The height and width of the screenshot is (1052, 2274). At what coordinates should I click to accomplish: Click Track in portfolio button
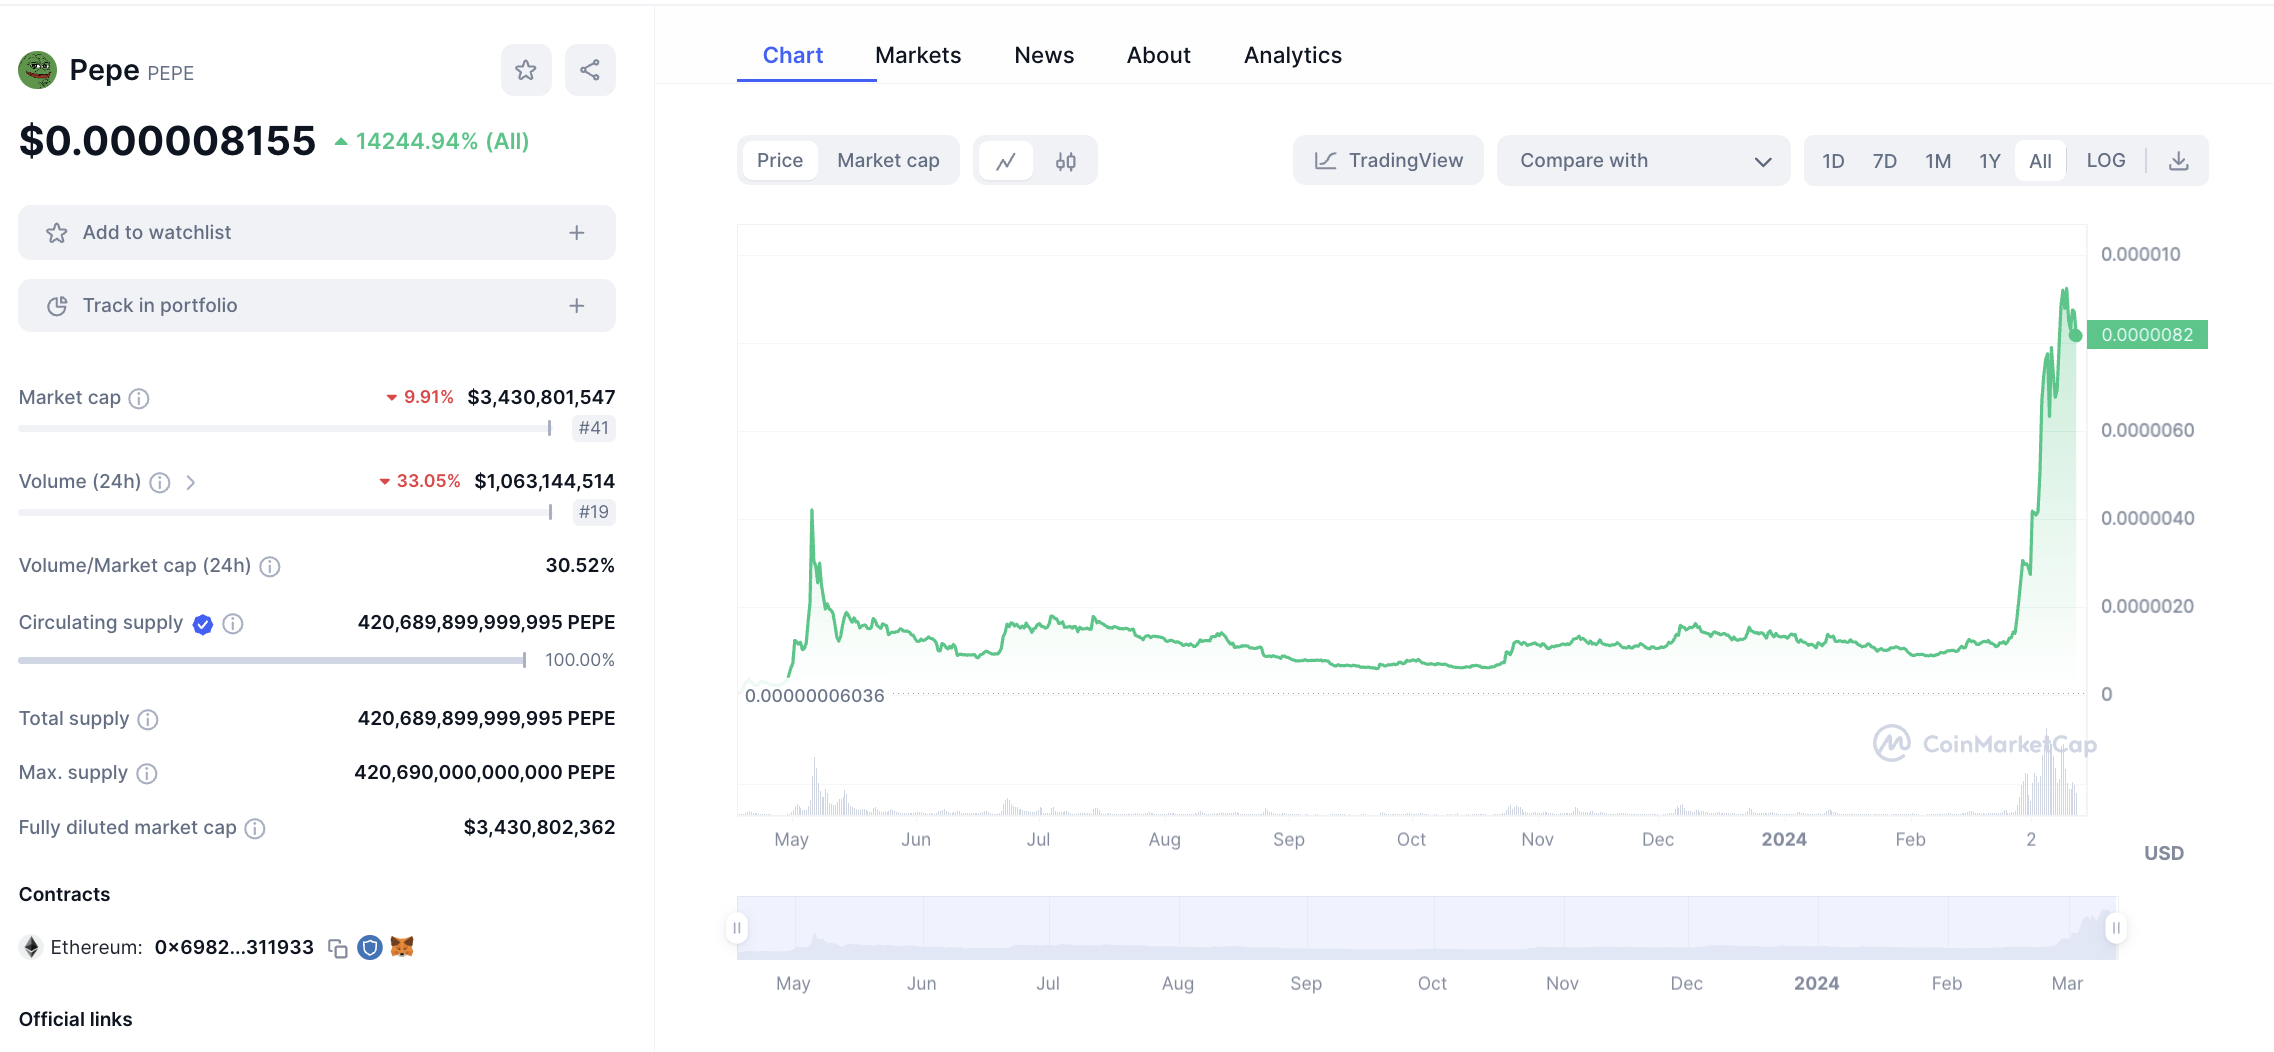coord(316,306)
